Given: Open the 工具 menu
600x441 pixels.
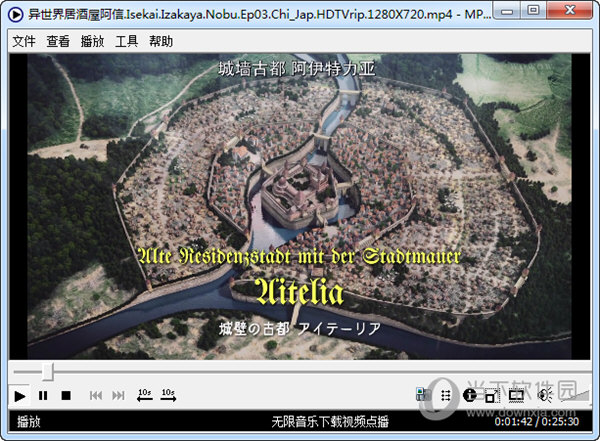Looking at the screenshot, I should 127,41.
